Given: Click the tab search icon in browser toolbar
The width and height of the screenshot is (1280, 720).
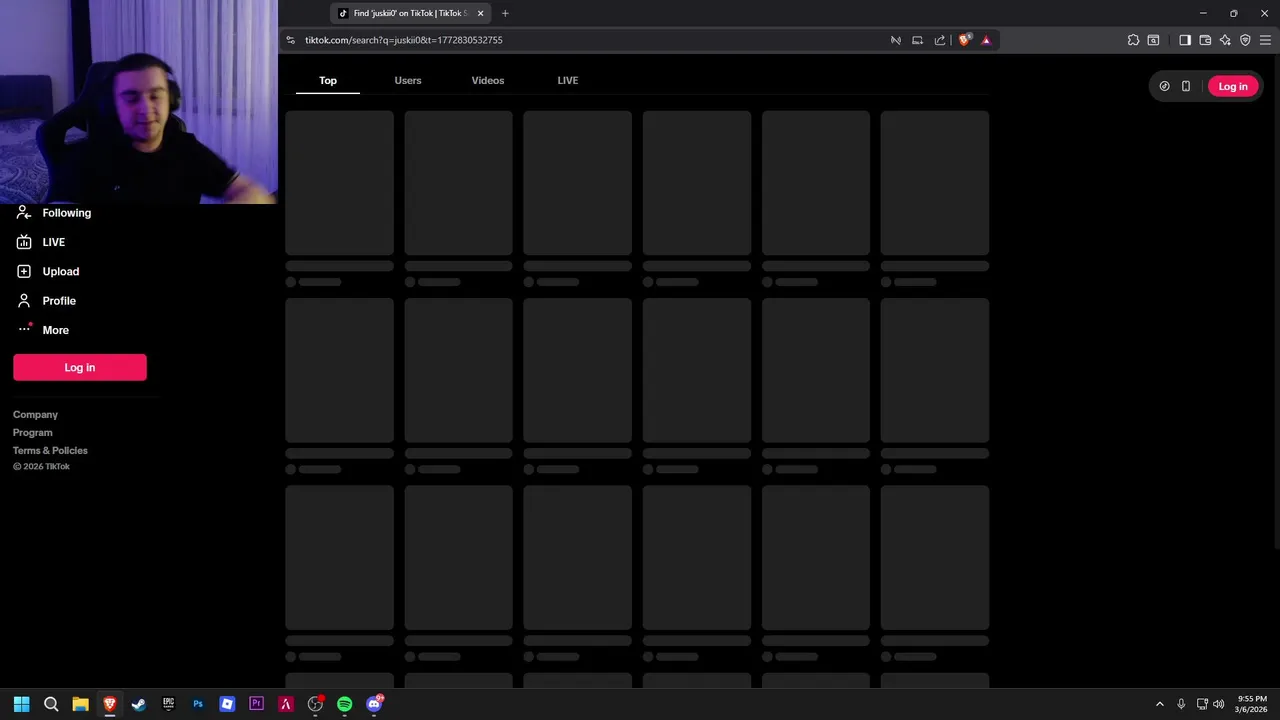Looking at the screenshot, I should [1153, 40].
